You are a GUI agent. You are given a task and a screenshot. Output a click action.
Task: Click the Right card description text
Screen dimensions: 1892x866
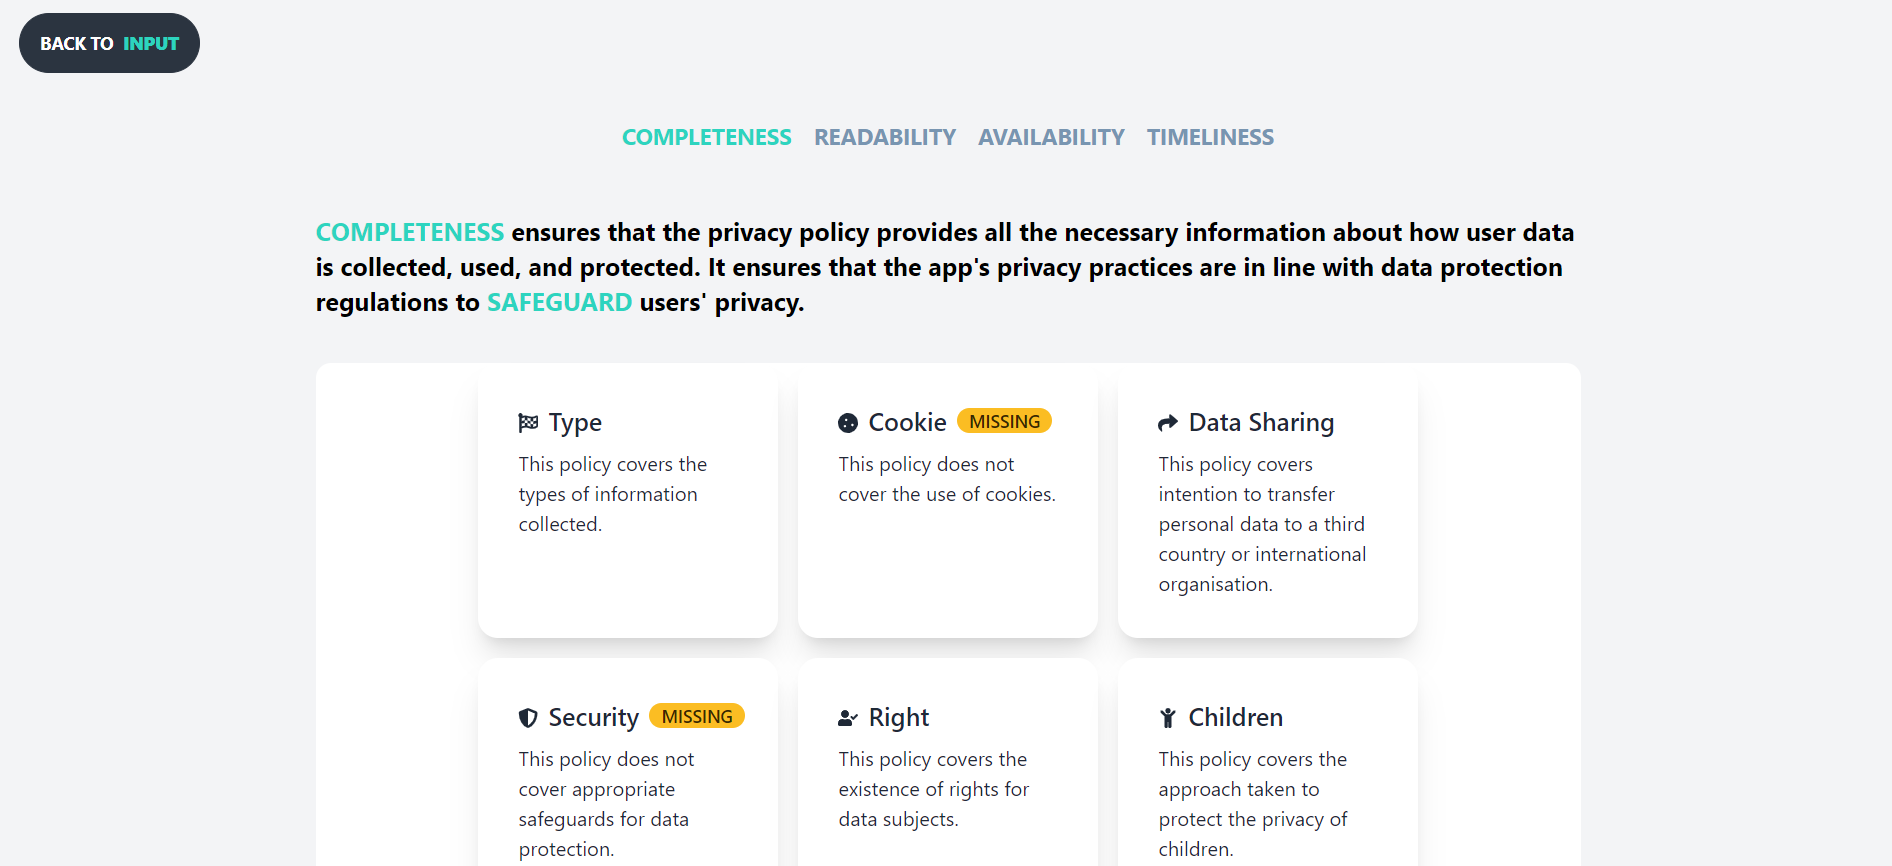934,789
